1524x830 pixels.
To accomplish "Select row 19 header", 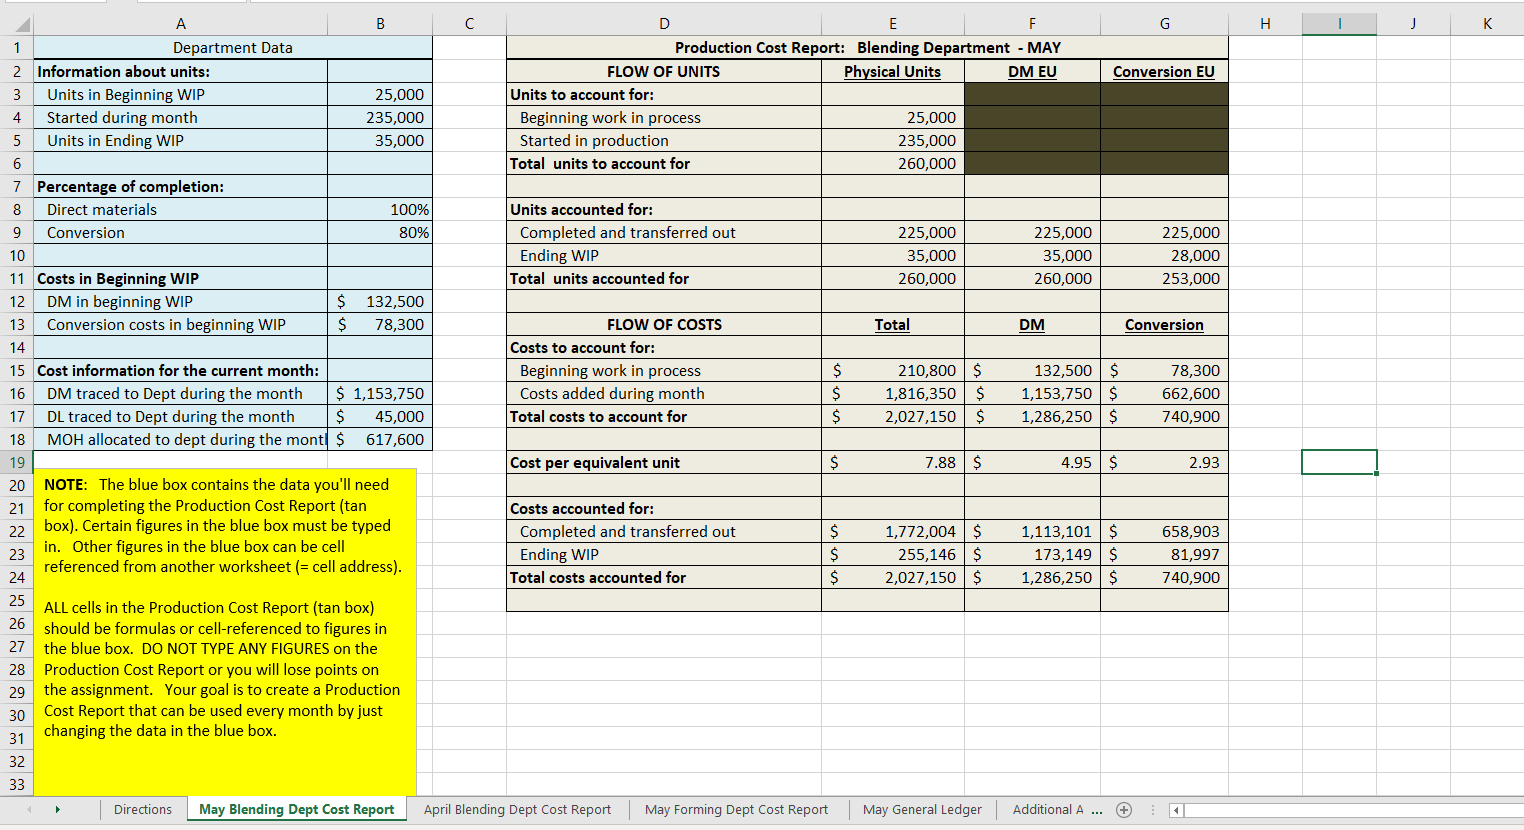I will tap(16, 462).
